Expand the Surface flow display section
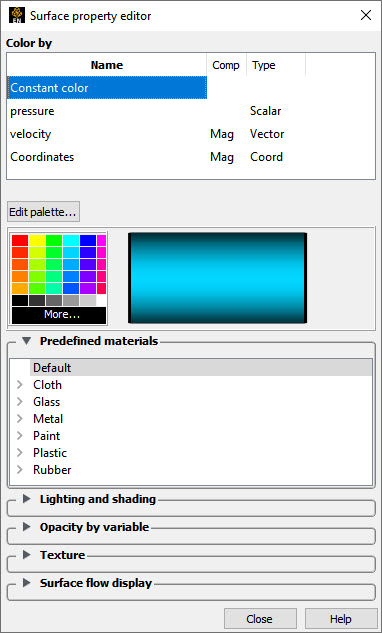Image resolution: width=382 pixels, height=633 pixels. [x=27, y=583]
